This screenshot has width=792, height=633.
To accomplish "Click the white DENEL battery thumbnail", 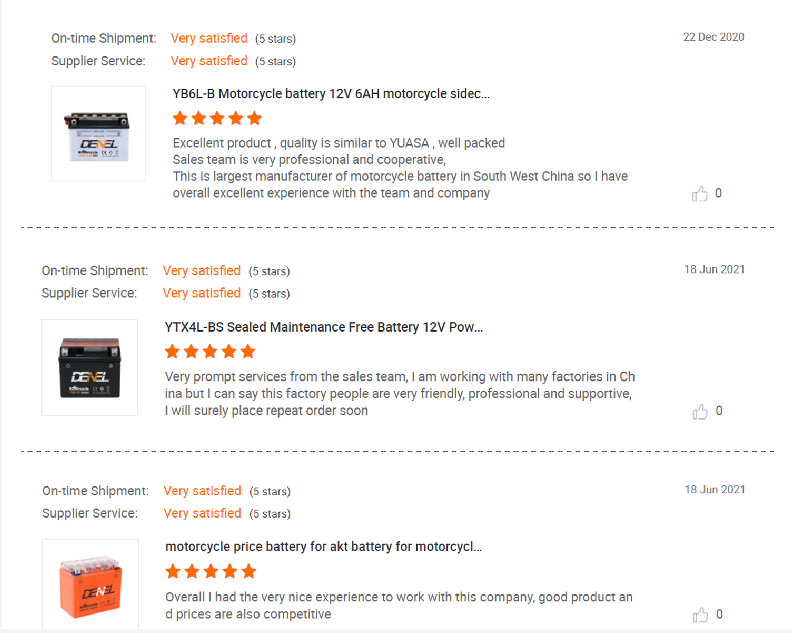I will [x=98, y=133].
